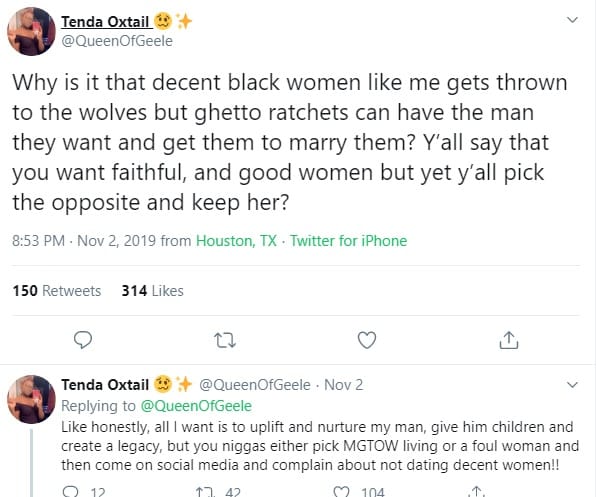596x497 pixels.
Task: Open the Twitter for iPhone source link
Action: [x=349, y=241]
